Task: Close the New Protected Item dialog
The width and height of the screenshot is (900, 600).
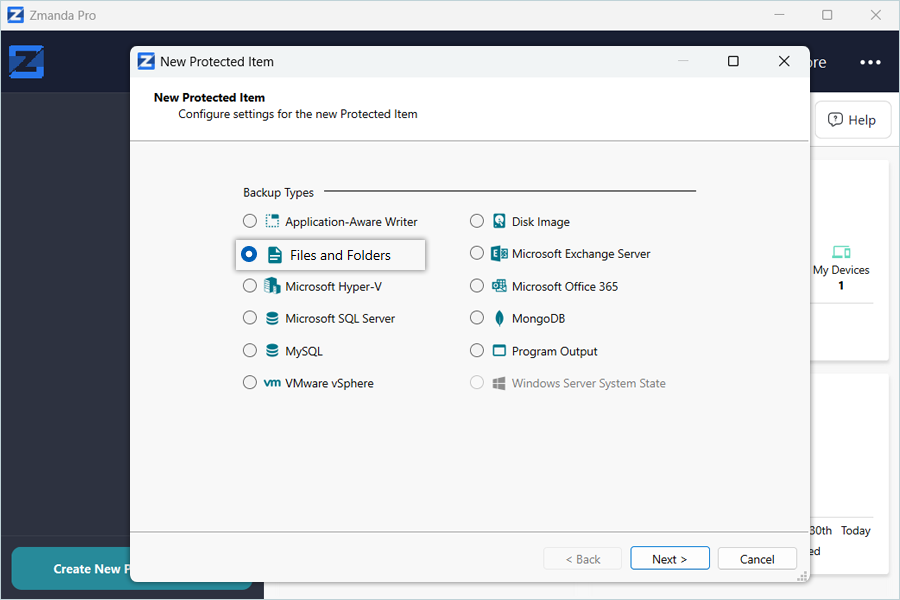Action: [784, 61]
